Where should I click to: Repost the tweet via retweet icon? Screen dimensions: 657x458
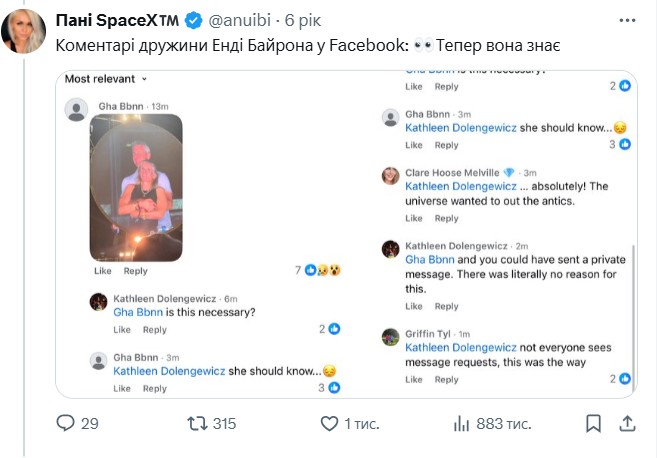coord(196,424)
